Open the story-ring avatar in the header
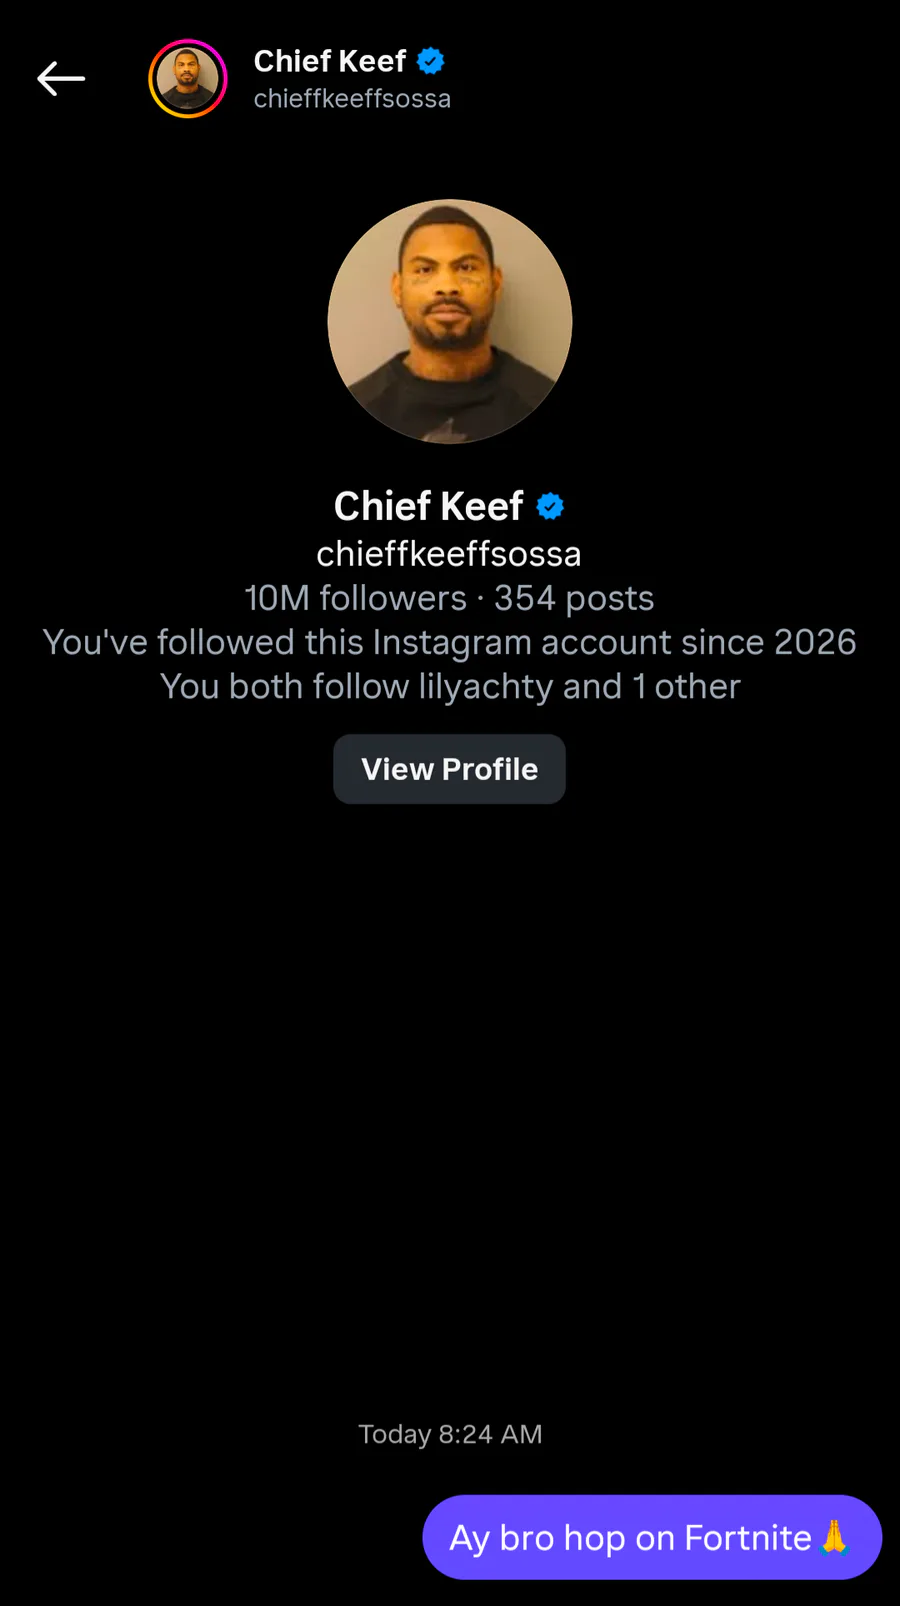 tap(188, 79)
